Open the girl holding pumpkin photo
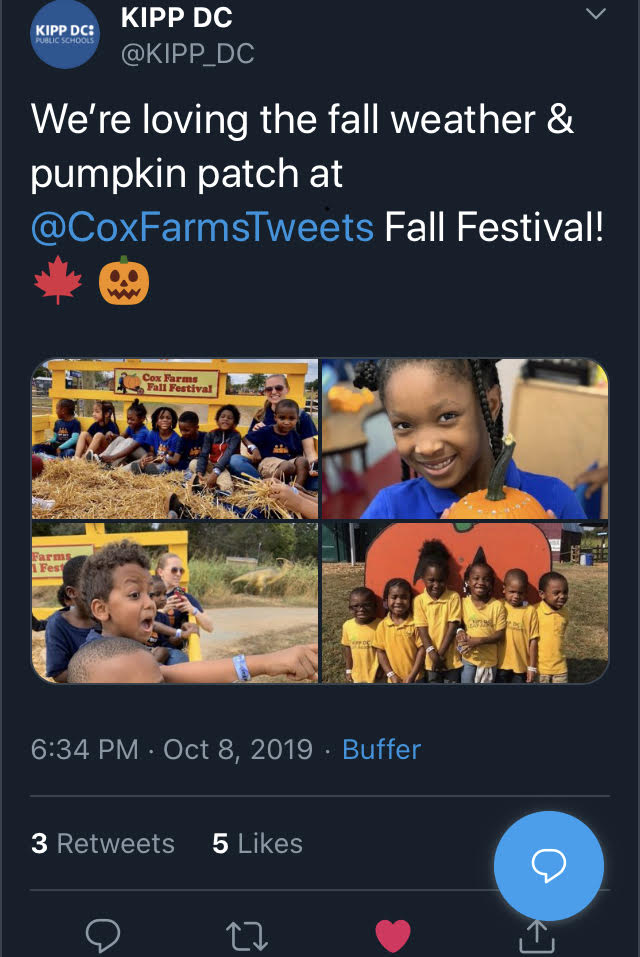640x957 pixels. tap(465, 439)
